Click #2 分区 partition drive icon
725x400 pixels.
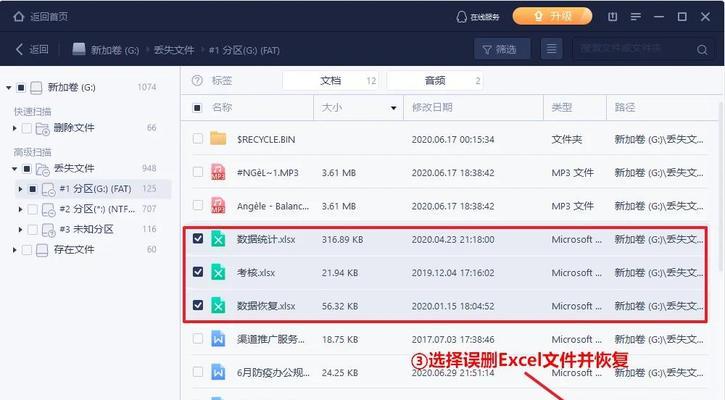tap(49, 209)
